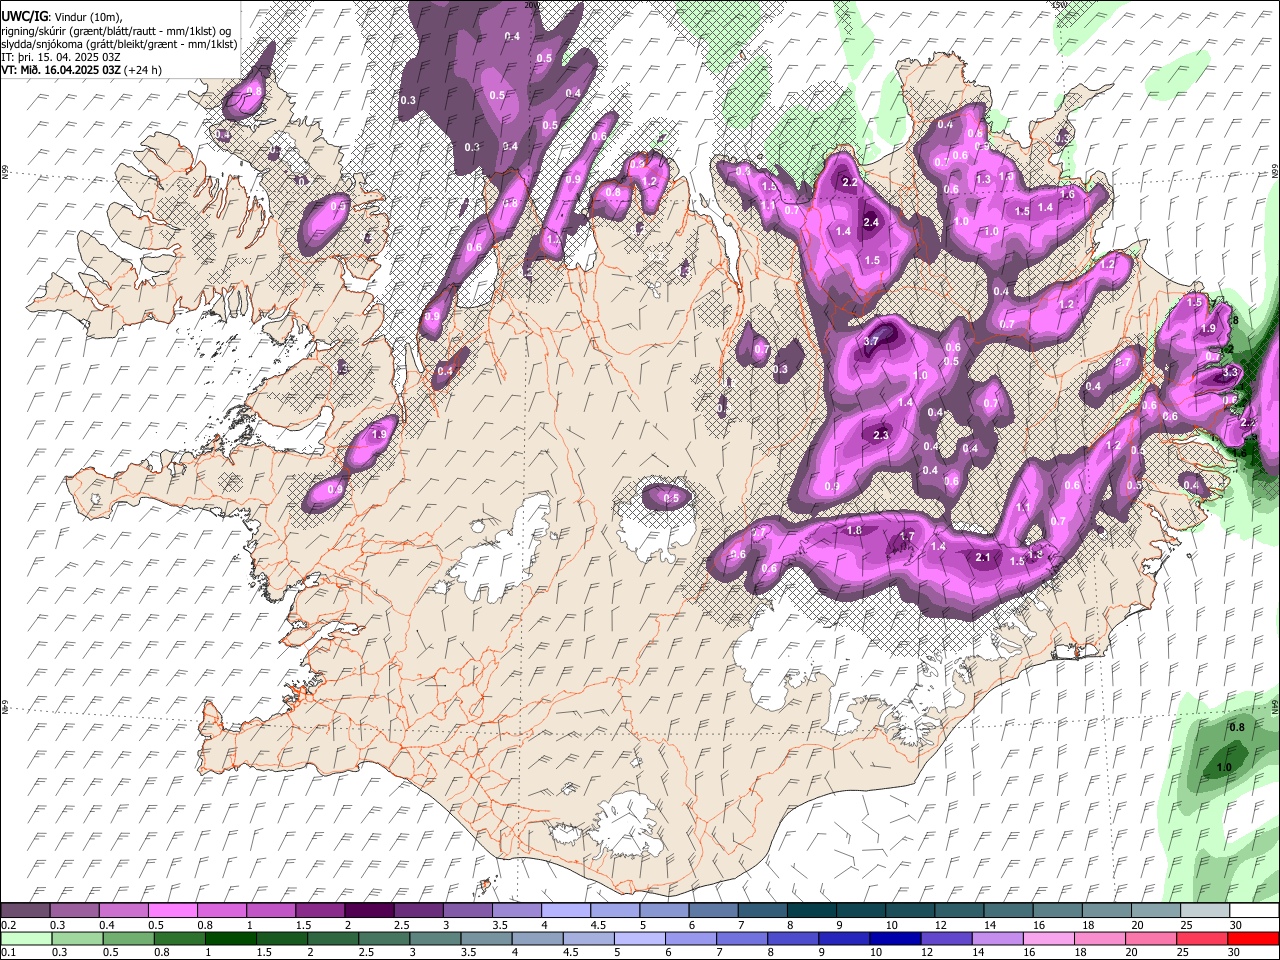Click the '30' label under the red swatch
The image size is (1280, 960).
tap(1233, 952)
